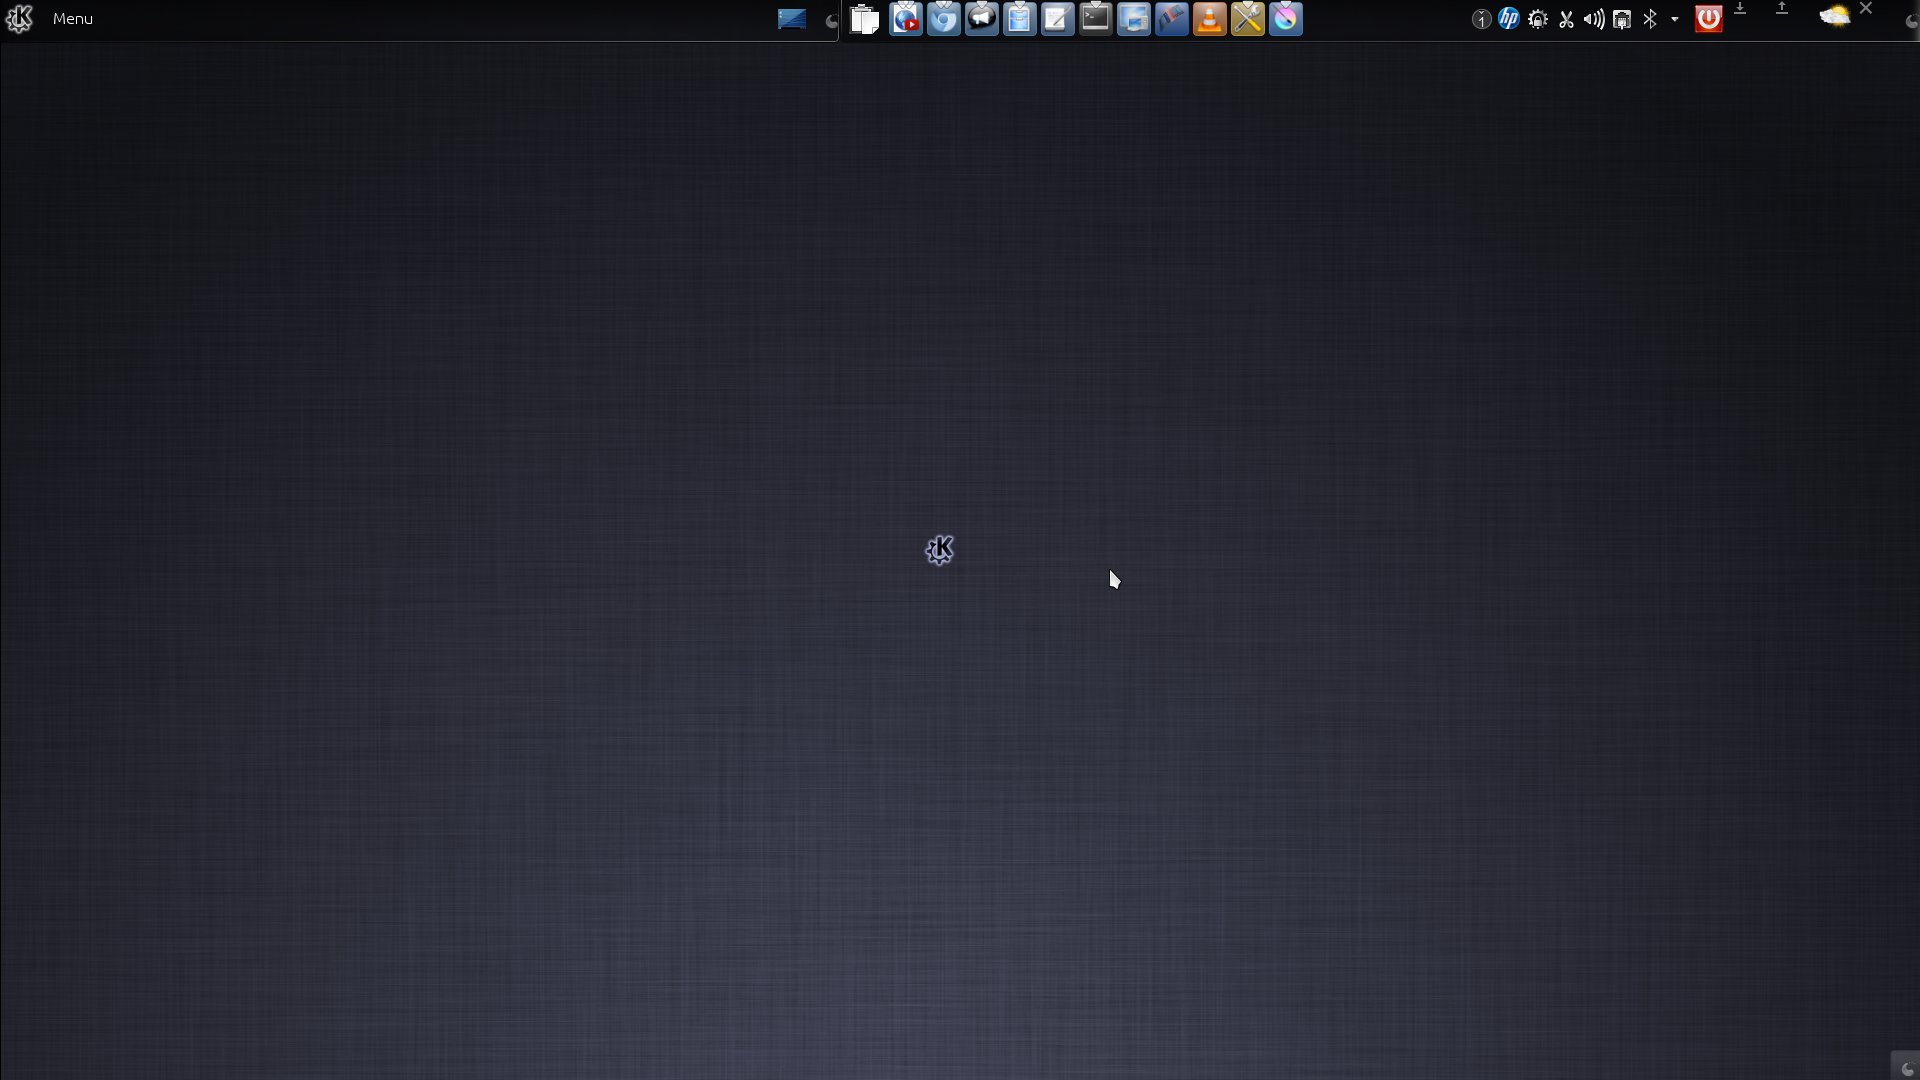Launch the web video browser icon
1920x1080 pixels.
coord(906,19)
